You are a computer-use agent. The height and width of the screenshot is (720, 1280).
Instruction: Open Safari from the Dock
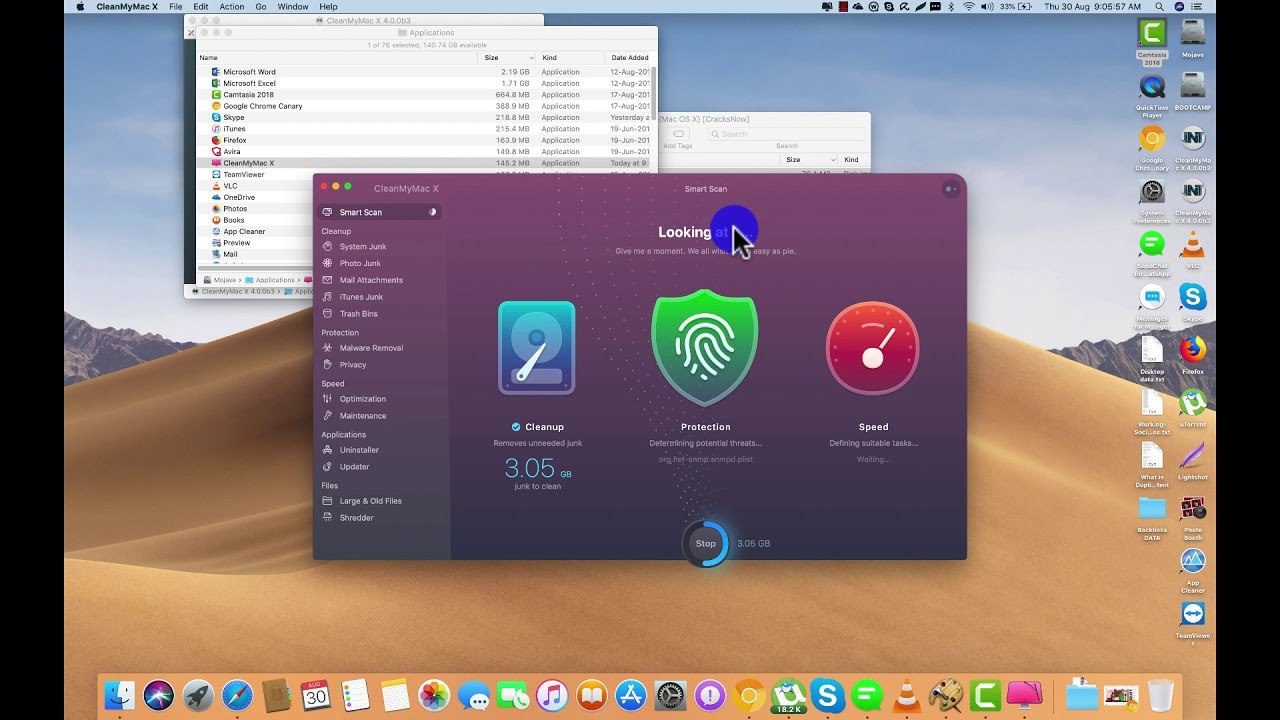click(237, 695)
